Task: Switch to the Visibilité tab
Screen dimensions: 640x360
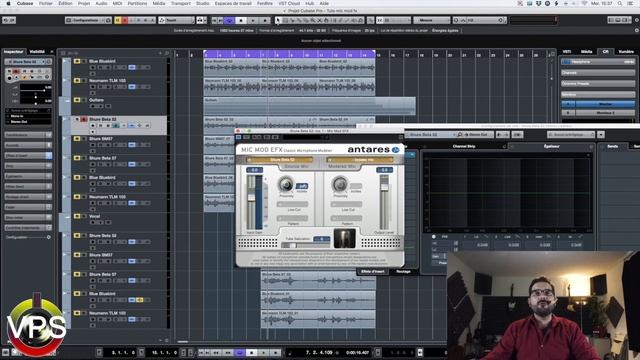Action: click(x=37, y=52)
